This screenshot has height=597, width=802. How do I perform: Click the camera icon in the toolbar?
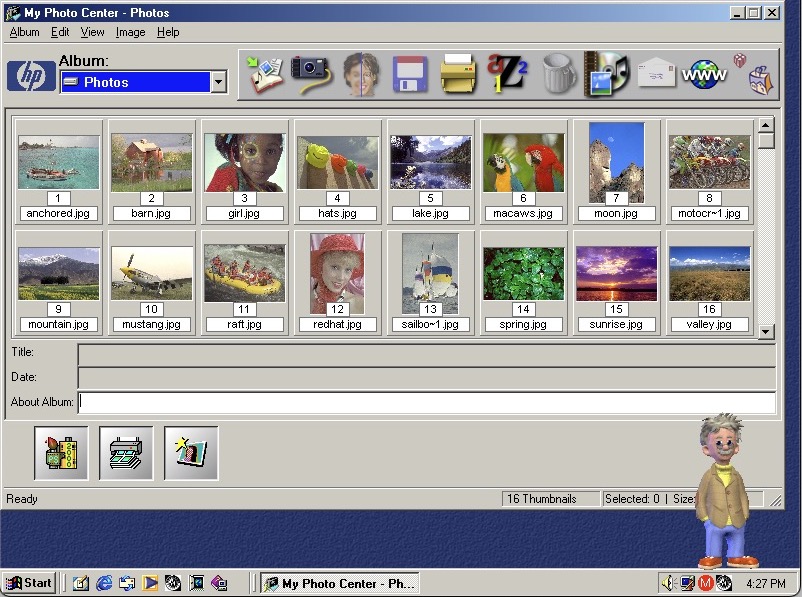(311, 73)
